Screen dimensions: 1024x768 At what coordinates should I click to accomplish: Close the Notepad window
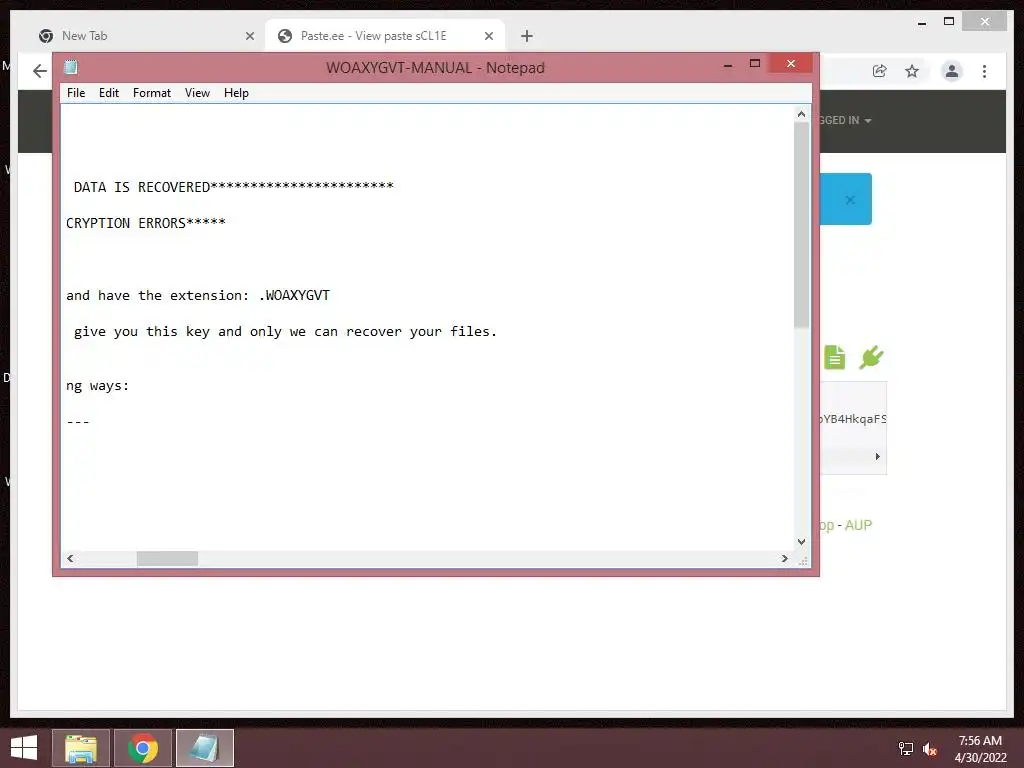790,63
